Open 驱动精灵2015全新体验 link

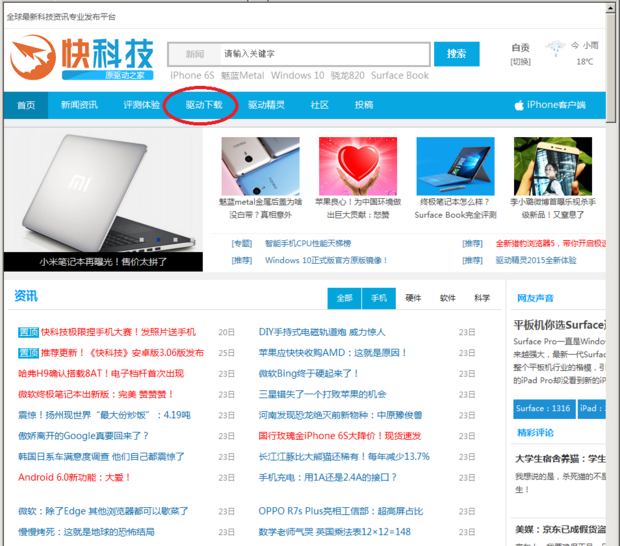(536, 261)
